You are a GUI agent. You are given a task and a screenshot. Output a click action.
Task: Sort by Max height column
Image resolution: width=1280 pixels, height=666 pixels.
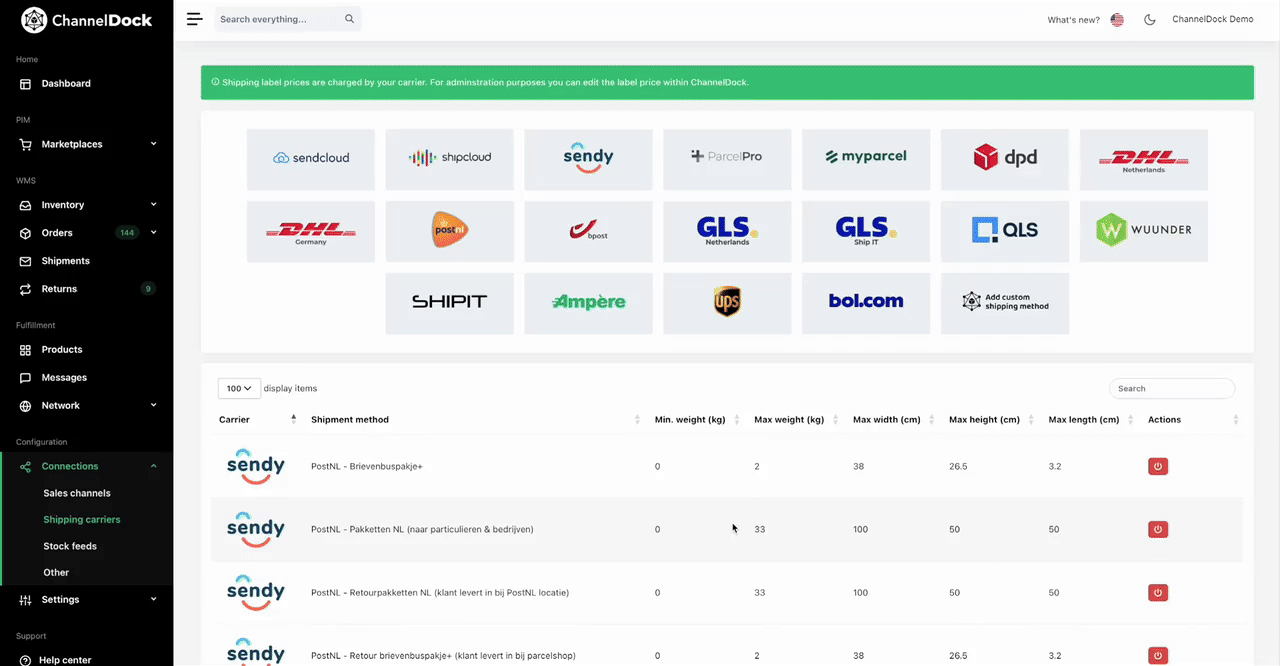(x=993, y=419)
